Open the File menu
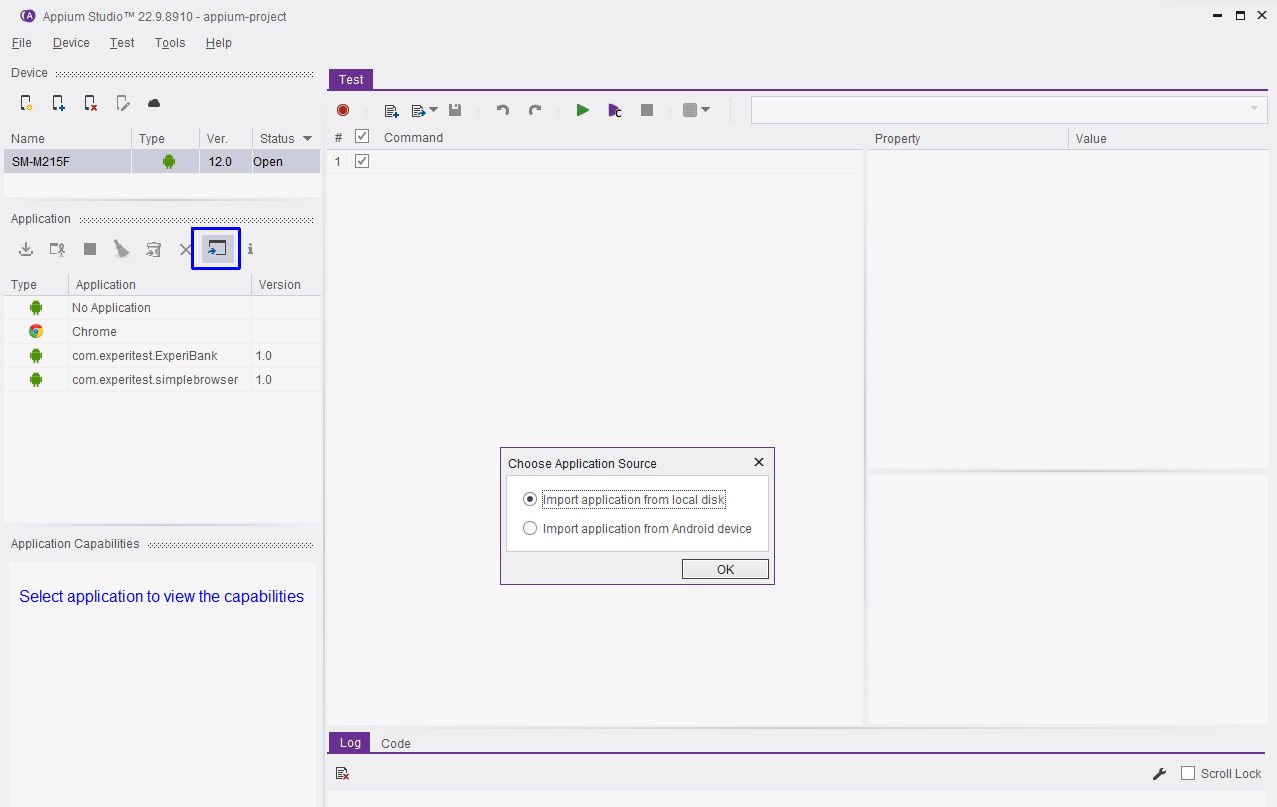This screenshot has width=1277, height=807. tap(21, 43)
